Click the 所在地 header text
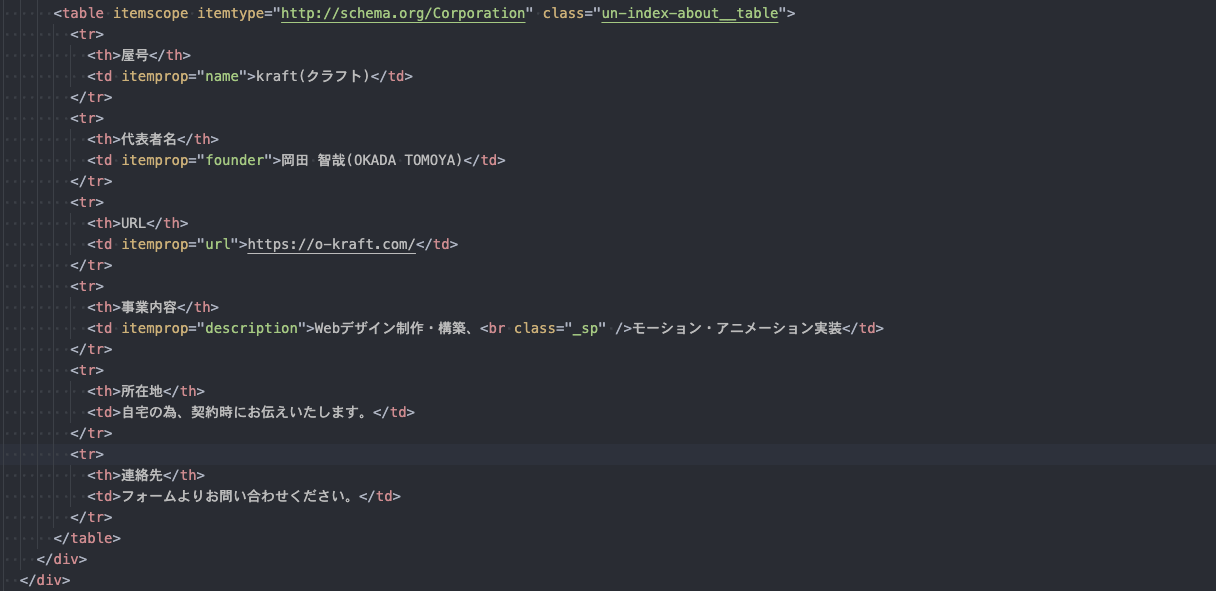 (141, 392)
